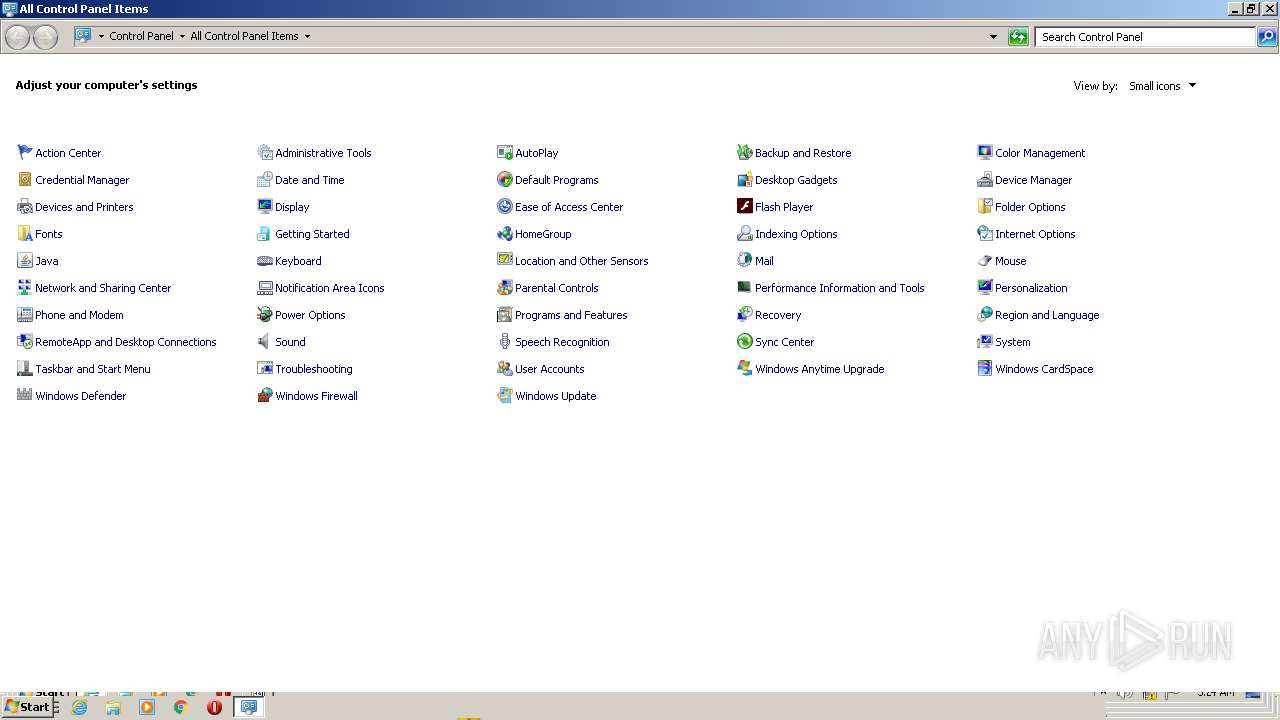Open the Display settings icon

(x=265, y=206)
